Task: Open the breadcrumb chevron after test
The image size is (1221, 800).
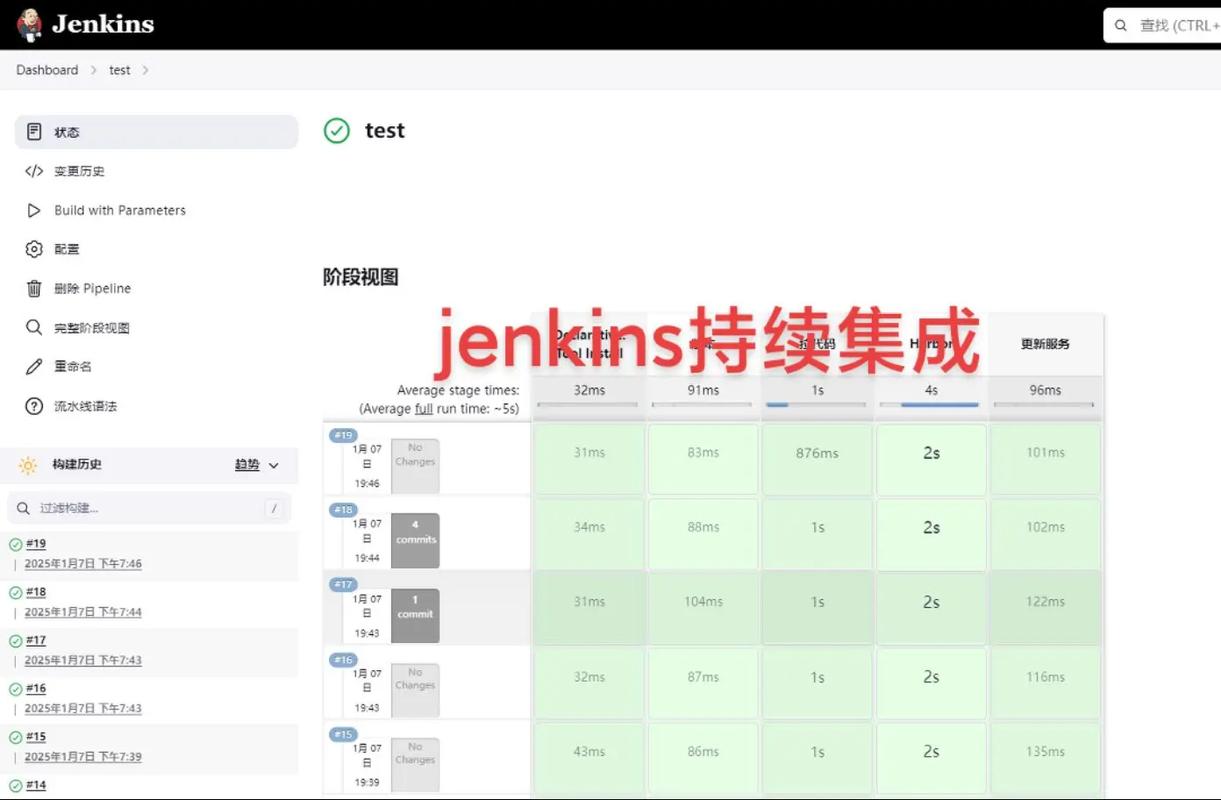Action: point(146,70)
